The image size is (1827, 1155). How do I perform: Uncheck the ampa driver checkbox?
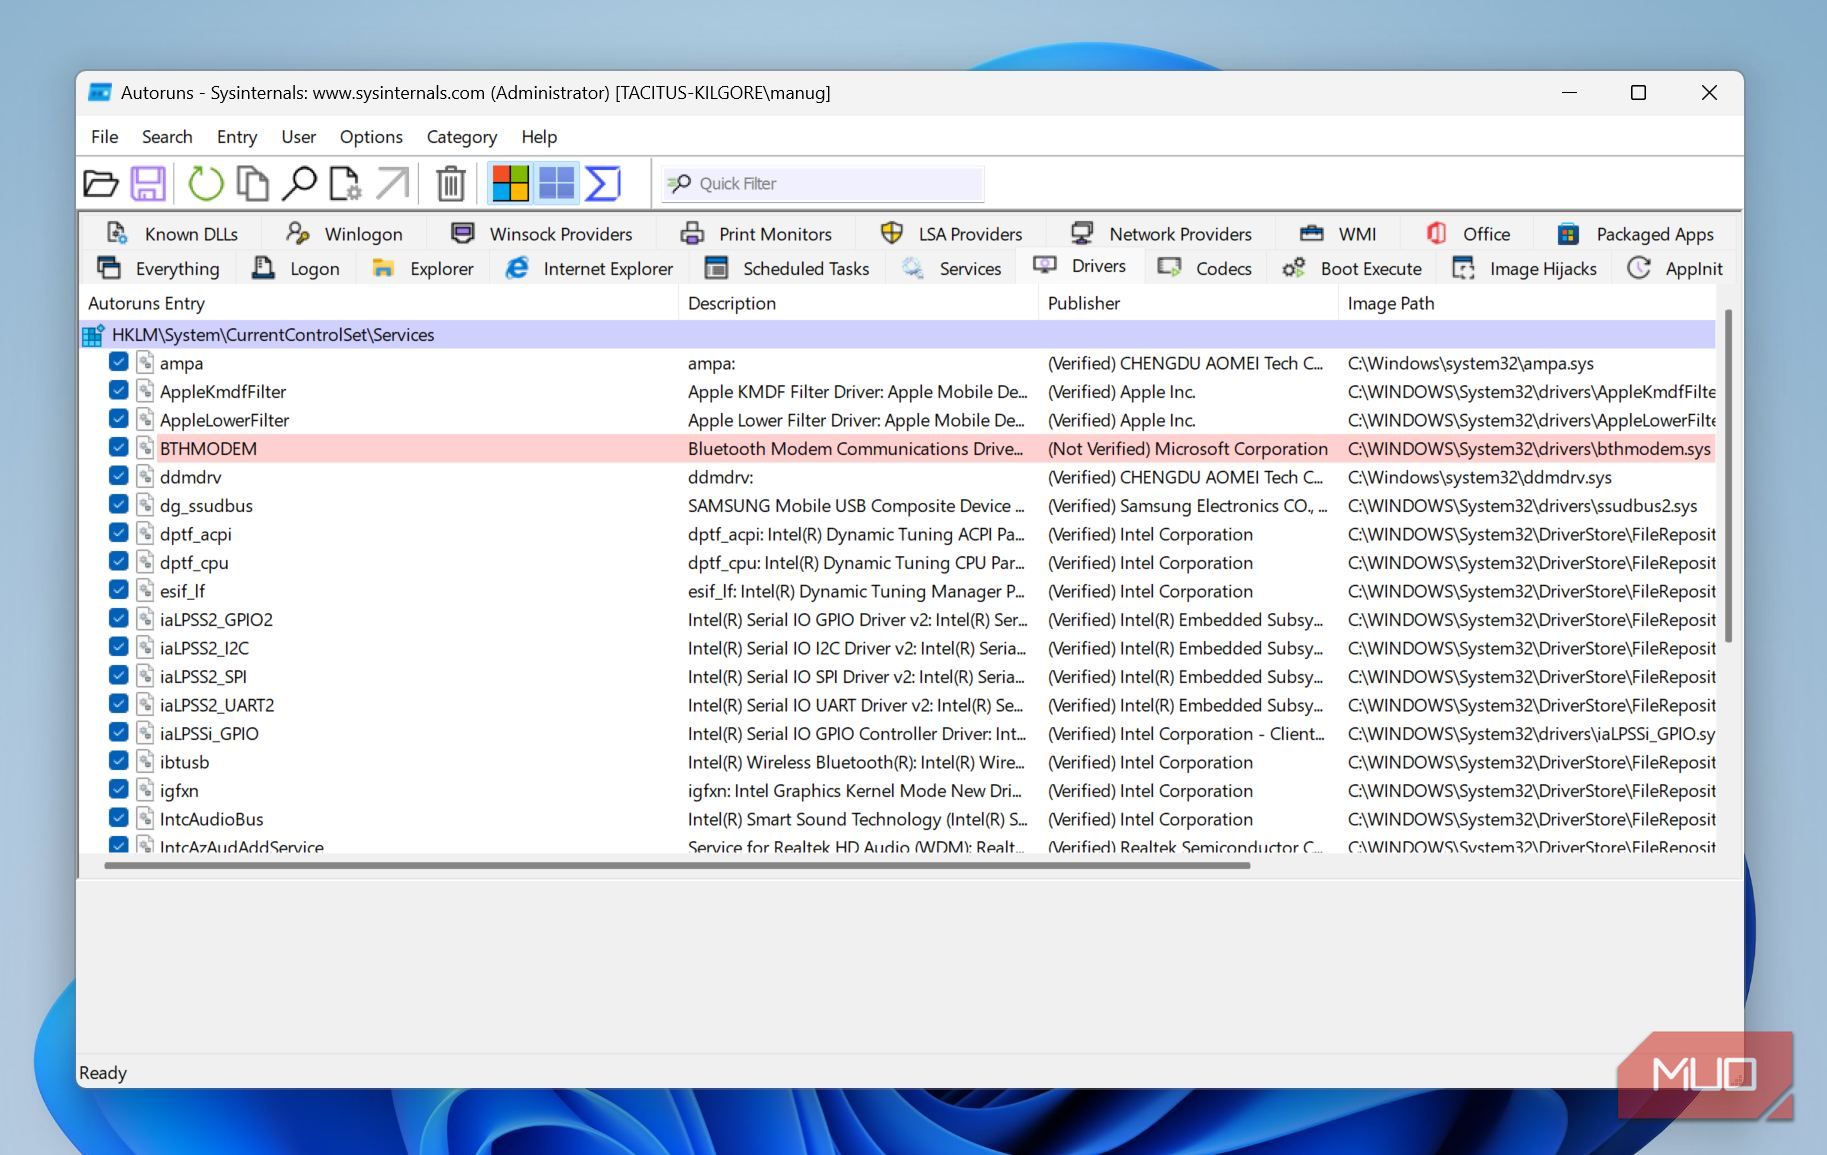118,362
